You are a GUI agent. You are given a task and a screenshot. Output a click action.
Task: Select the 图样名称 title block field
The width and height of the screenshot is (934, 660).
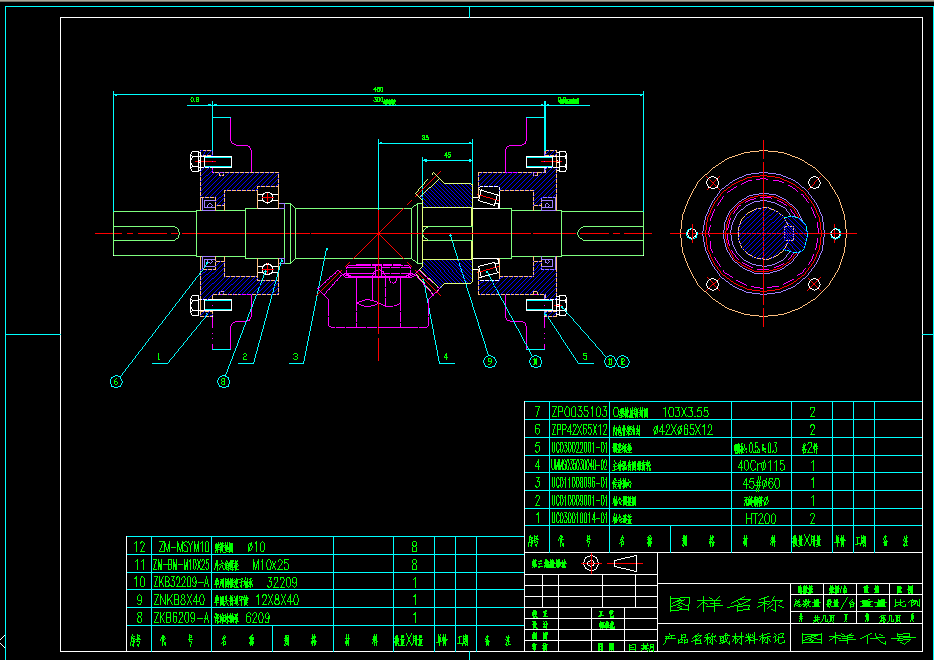pyautogui.click(x=721, y=604)
